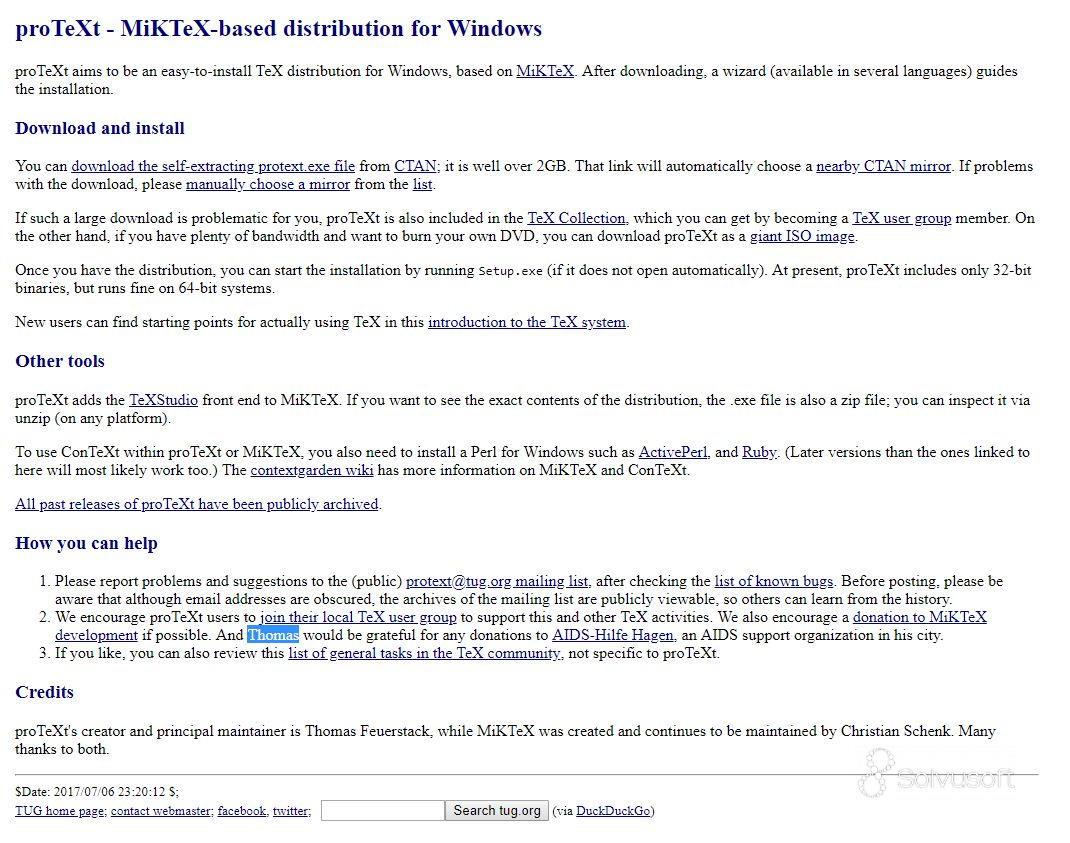
Task: Open the mirror list link
Action: [x=422, y=184]
